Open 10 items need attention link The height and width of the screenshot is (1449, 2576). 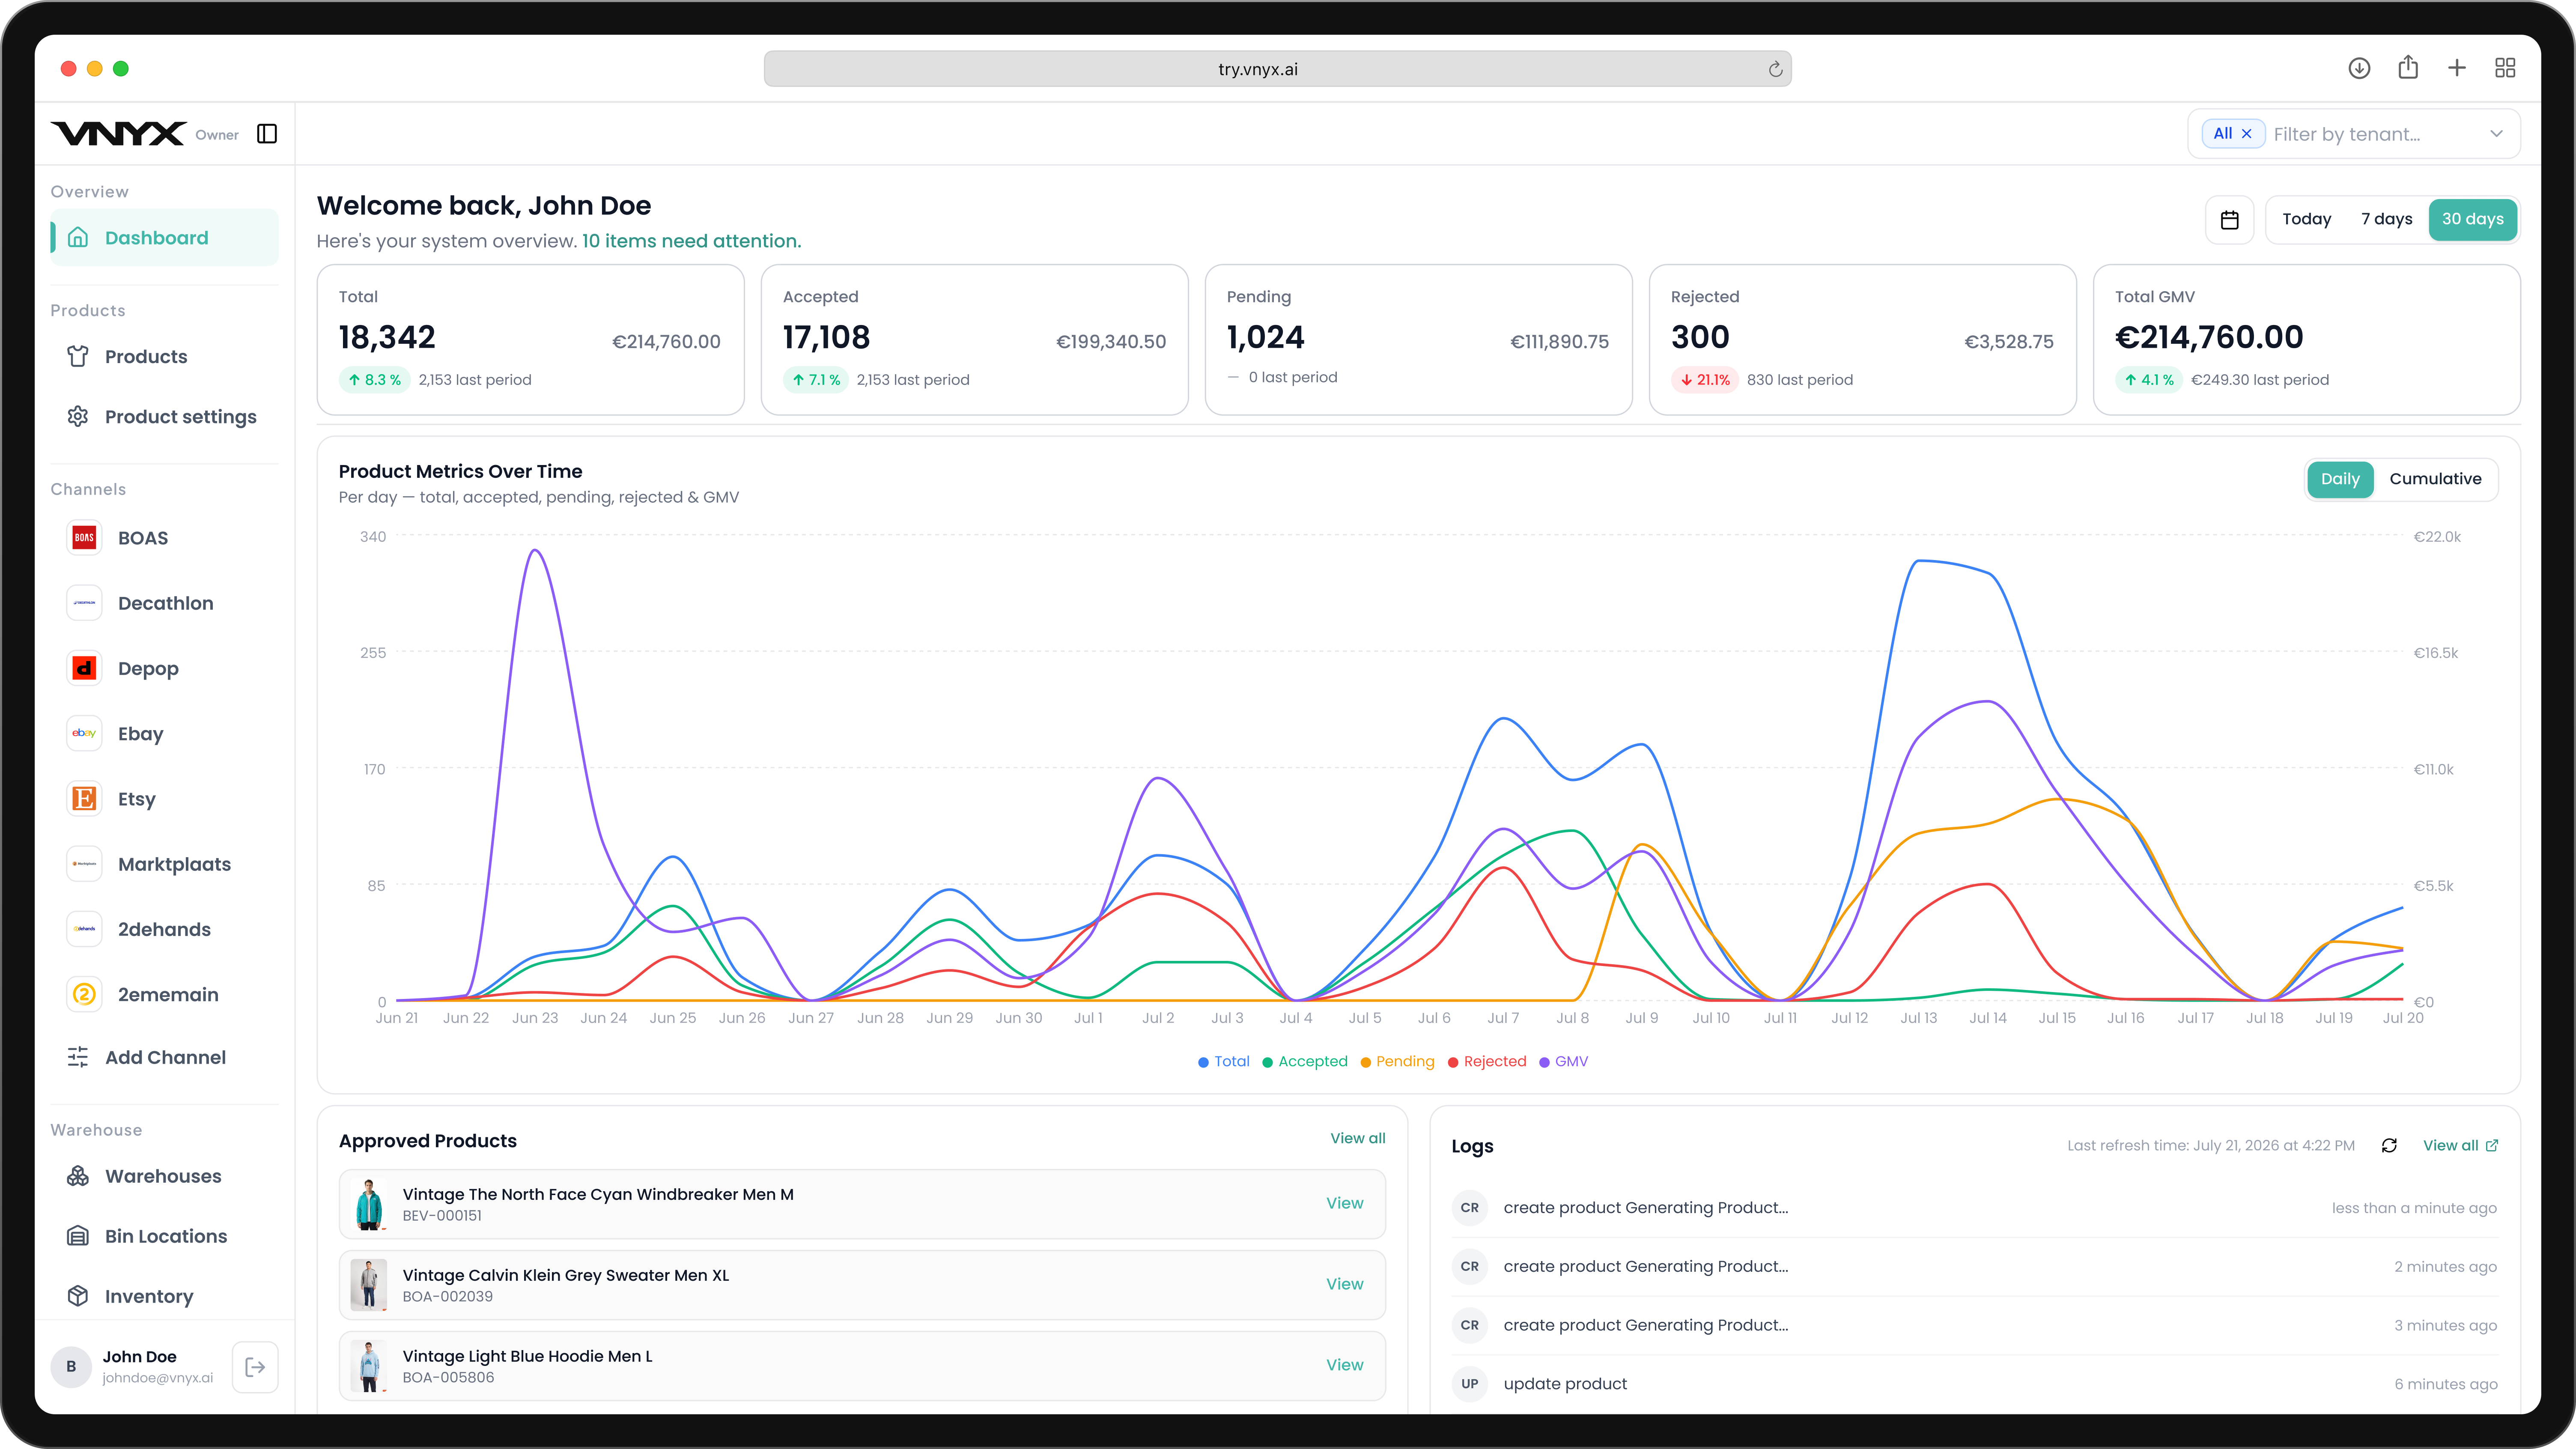click(x=691, y=241)
